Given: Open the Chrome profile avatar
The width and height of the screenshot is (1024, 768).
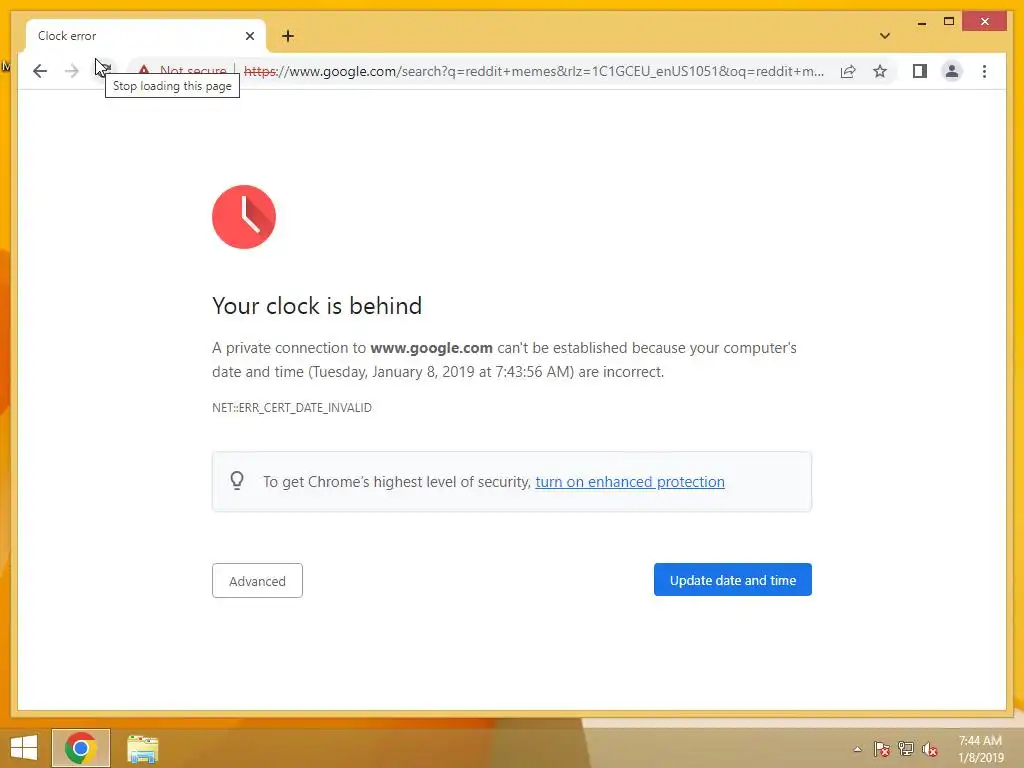Looking at the screenshot, I should coord(952,71).
